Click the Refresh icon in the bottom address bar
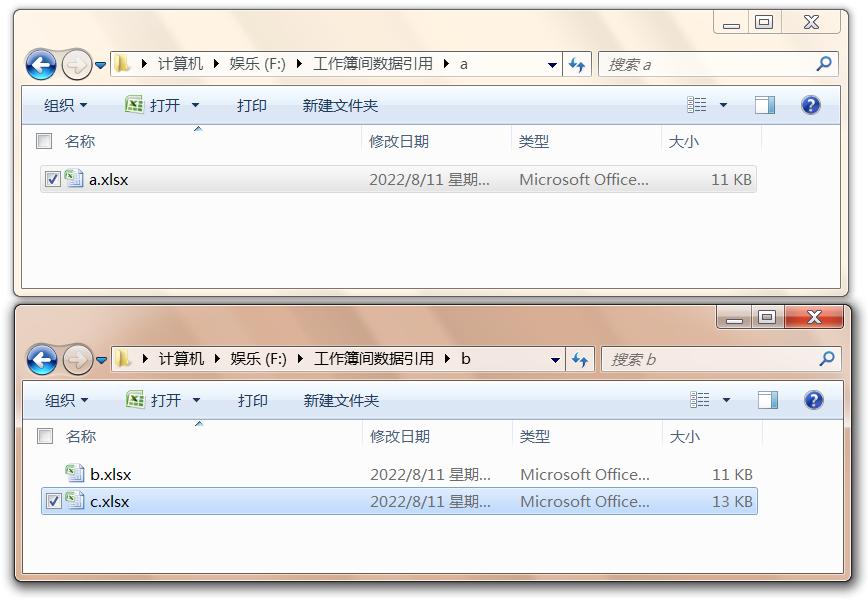Screen dimensions: 868x599 tap(578, 358)
